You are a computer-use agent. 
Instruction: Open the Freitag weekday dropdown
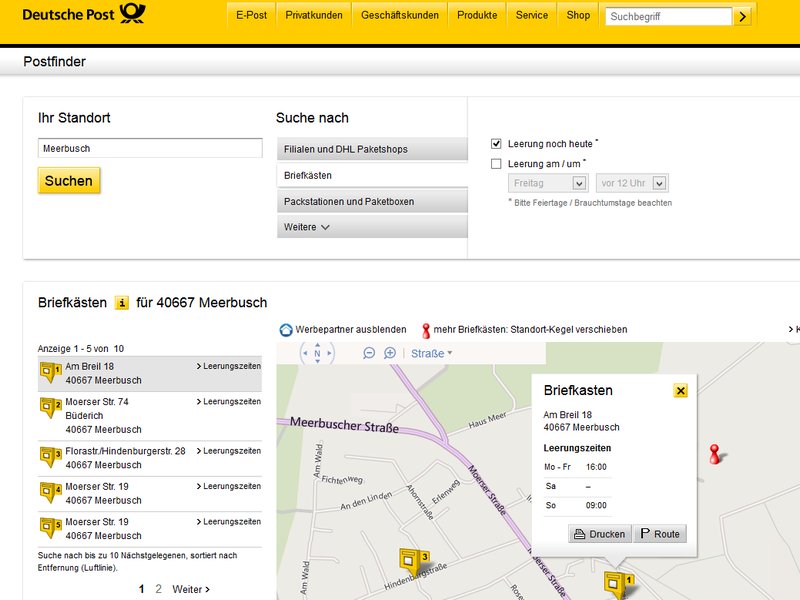click(548, 183)
